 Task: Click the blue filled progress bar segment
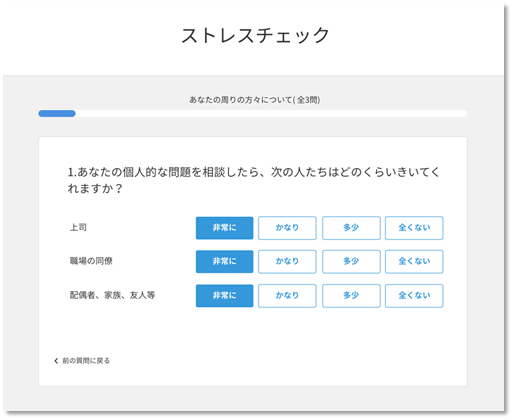click(57, 114)
